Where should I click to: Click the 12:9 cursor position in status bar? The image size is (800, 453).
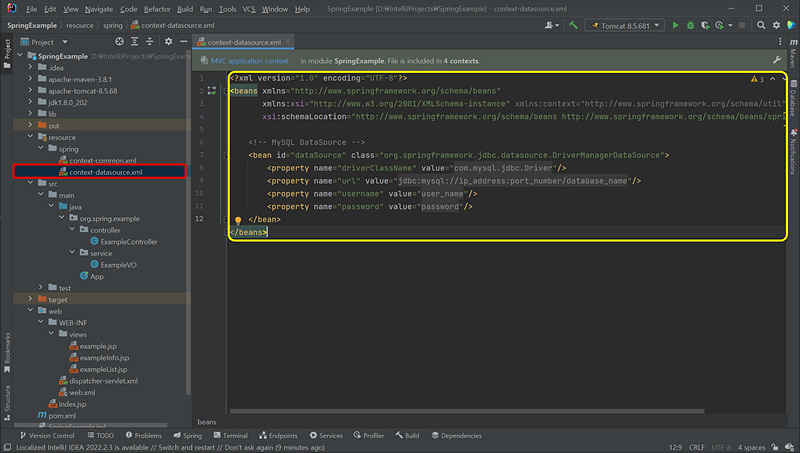coord(675,447)
